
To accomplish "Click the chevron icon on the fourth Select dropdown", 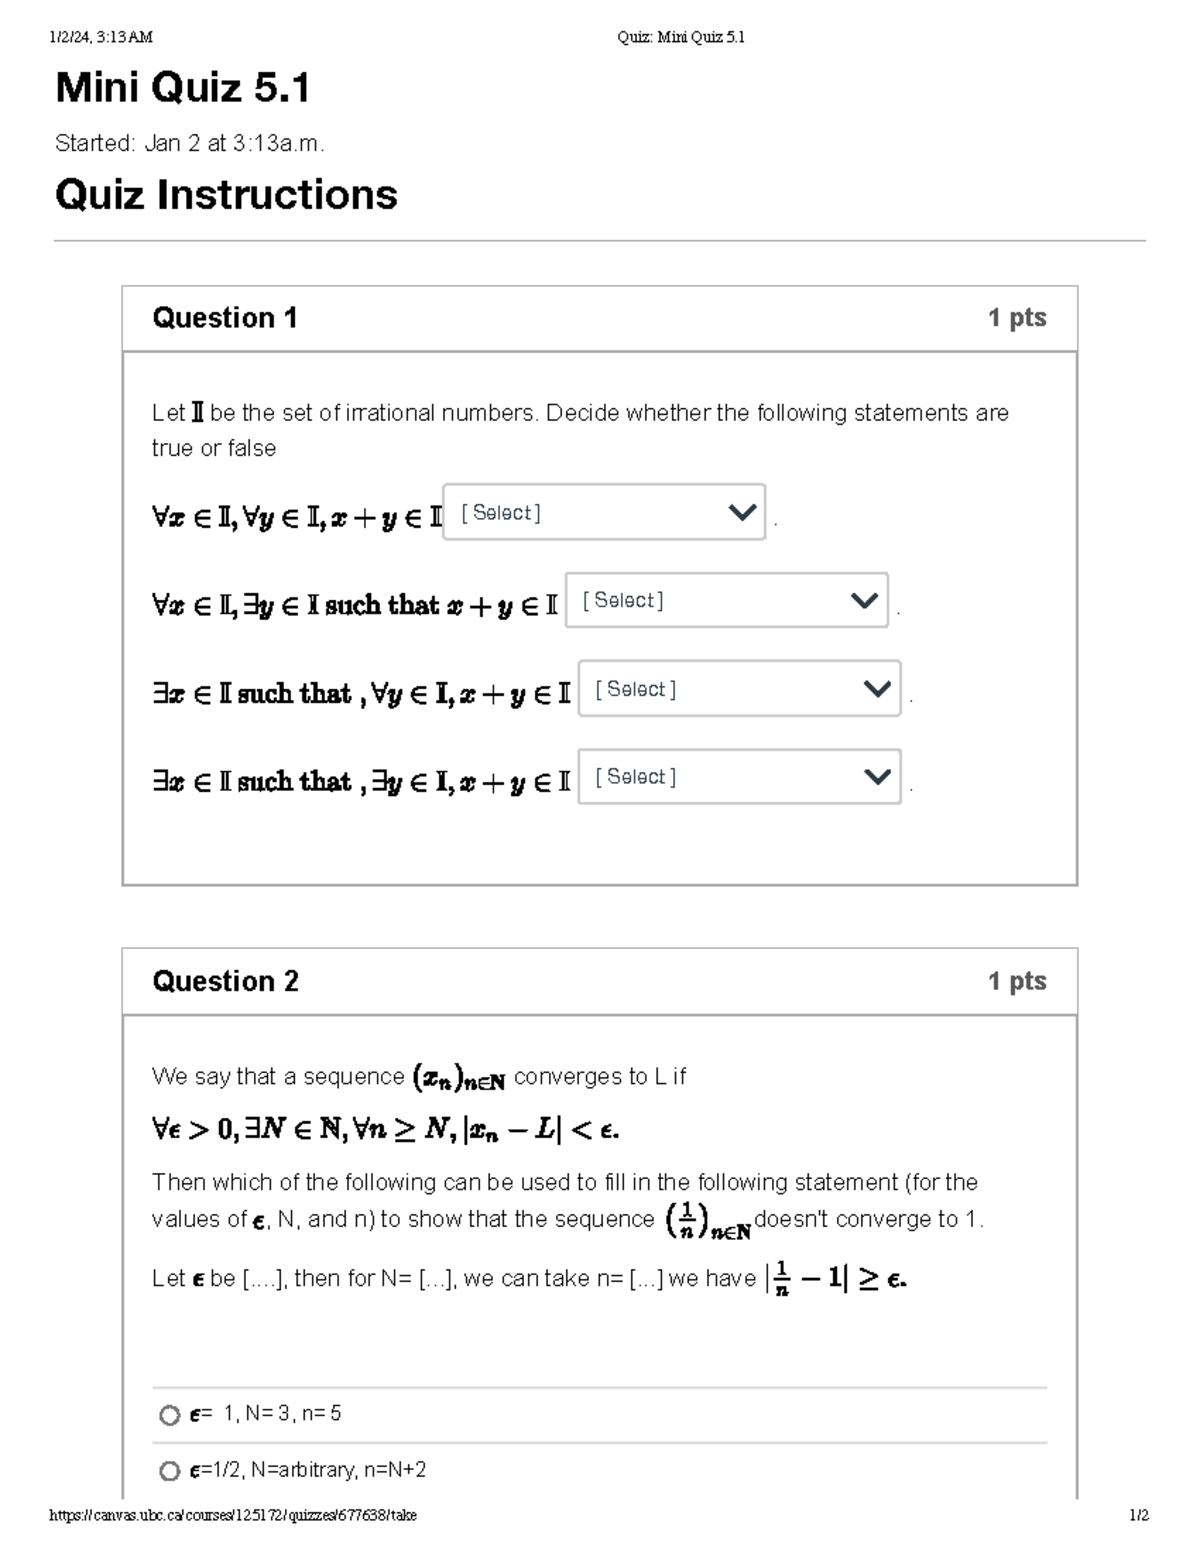I will pyautogui.click(x=876, y=776).
